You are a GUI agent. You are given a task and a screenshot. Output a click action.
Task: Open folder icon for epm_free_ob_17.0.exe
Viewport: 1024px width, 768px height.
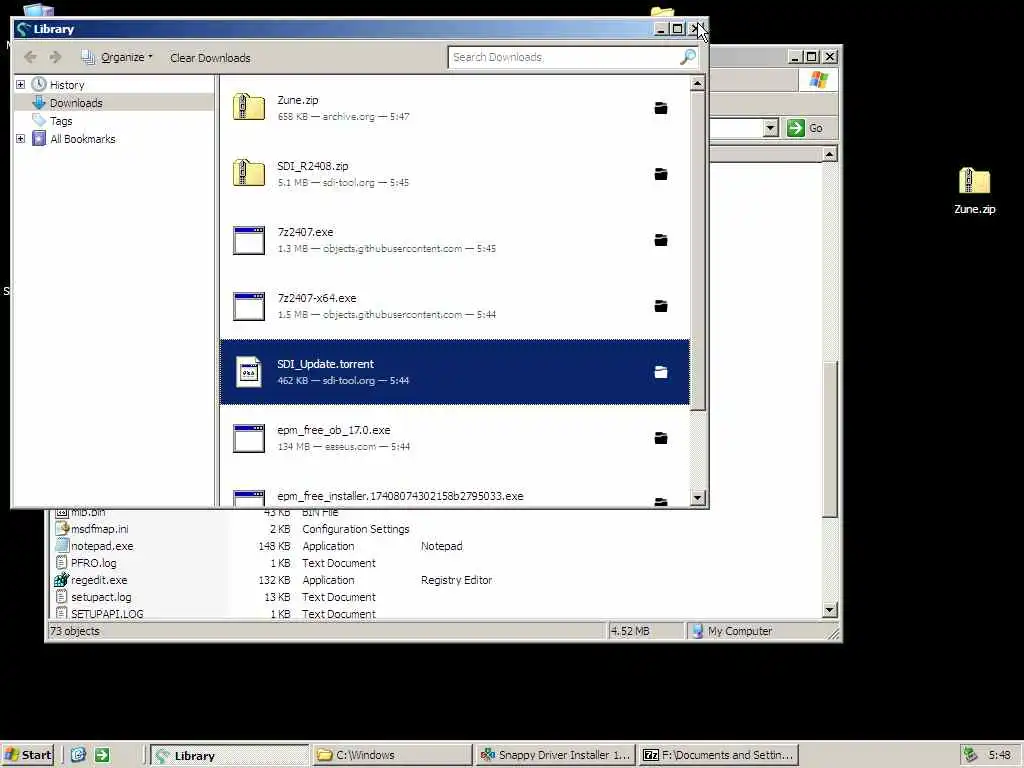click(x=661, y=438)
